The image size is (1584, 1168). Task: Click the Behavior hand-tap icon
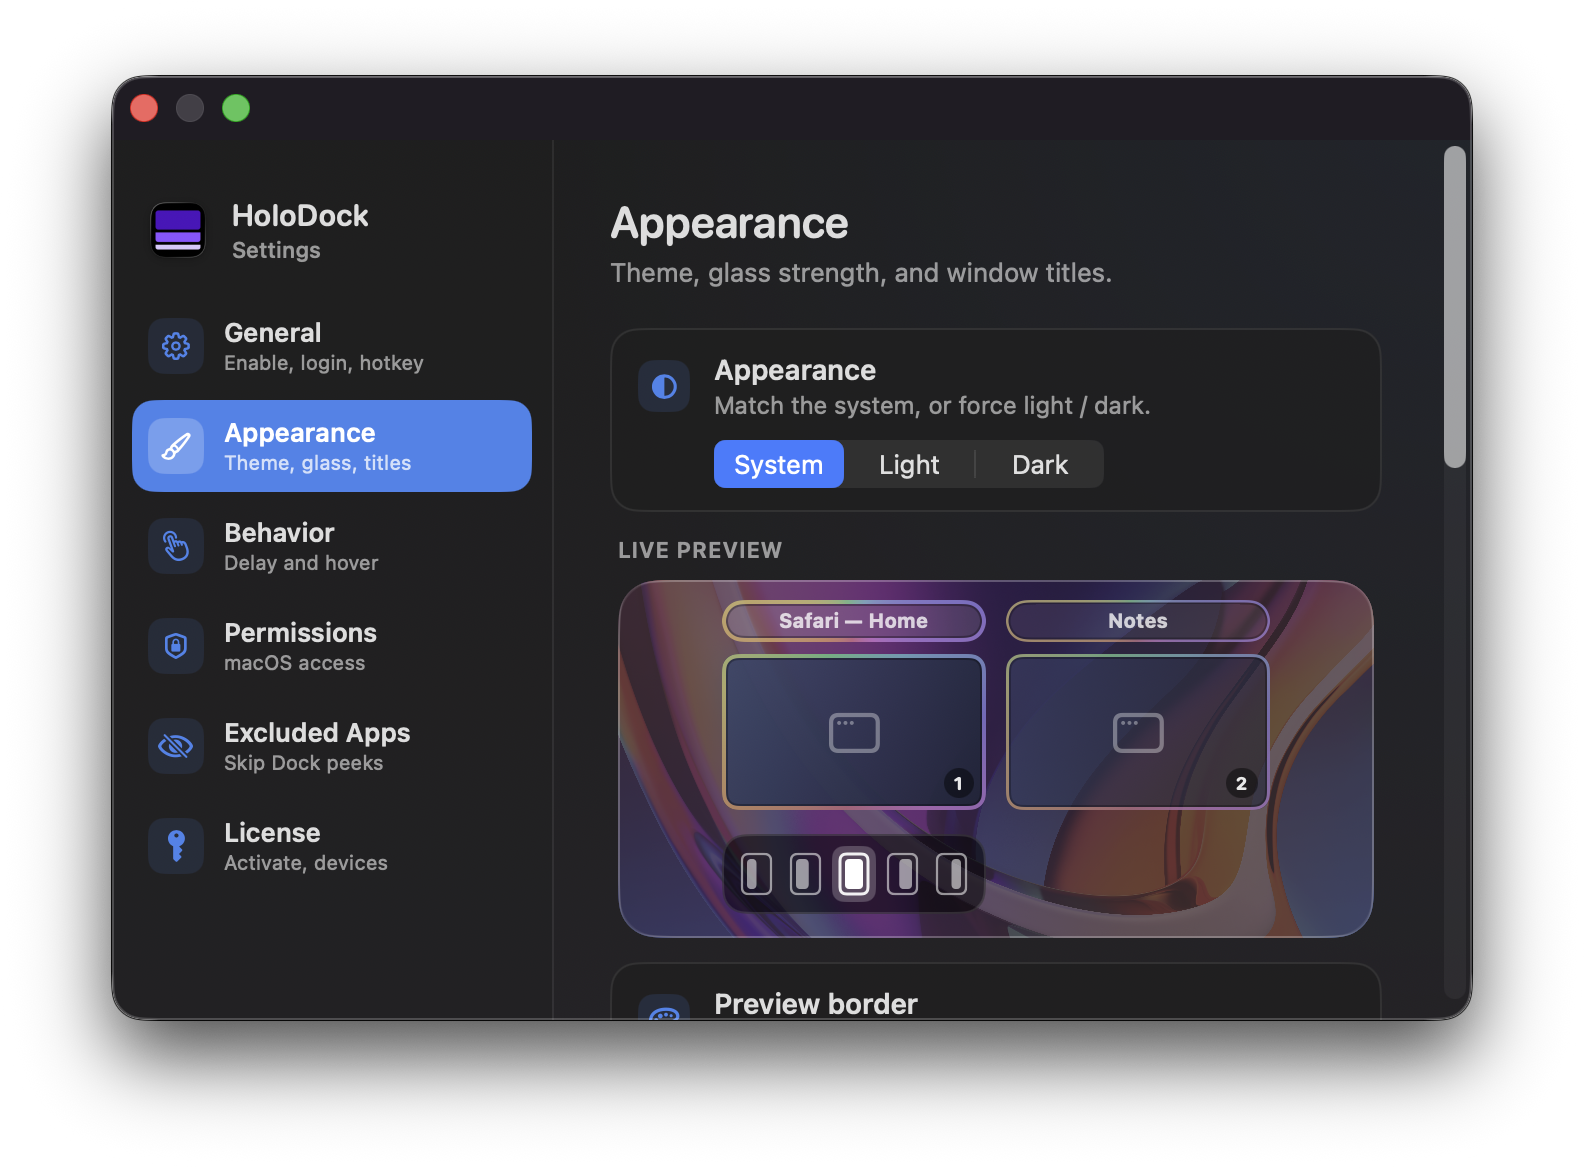[x=176, y=546]
